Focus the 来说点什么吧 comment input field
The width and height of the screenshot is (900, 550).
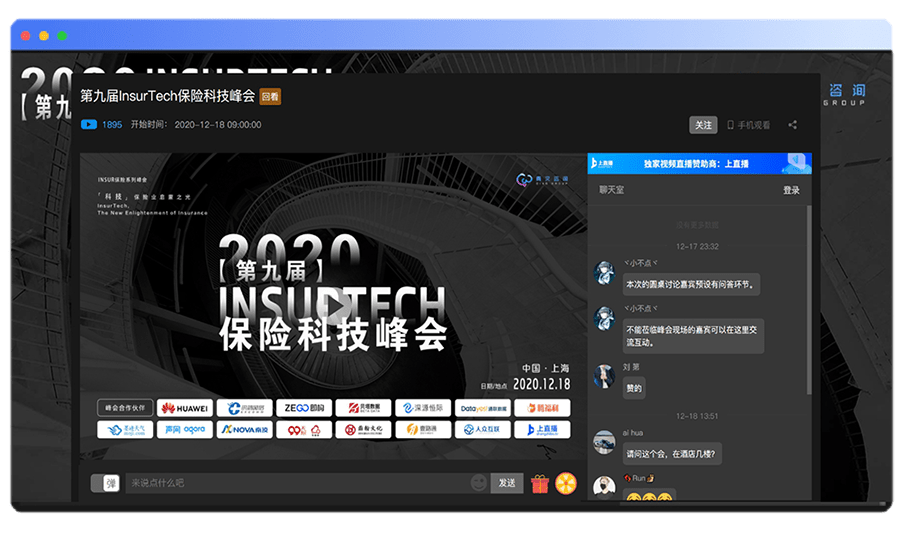[297, 483]
